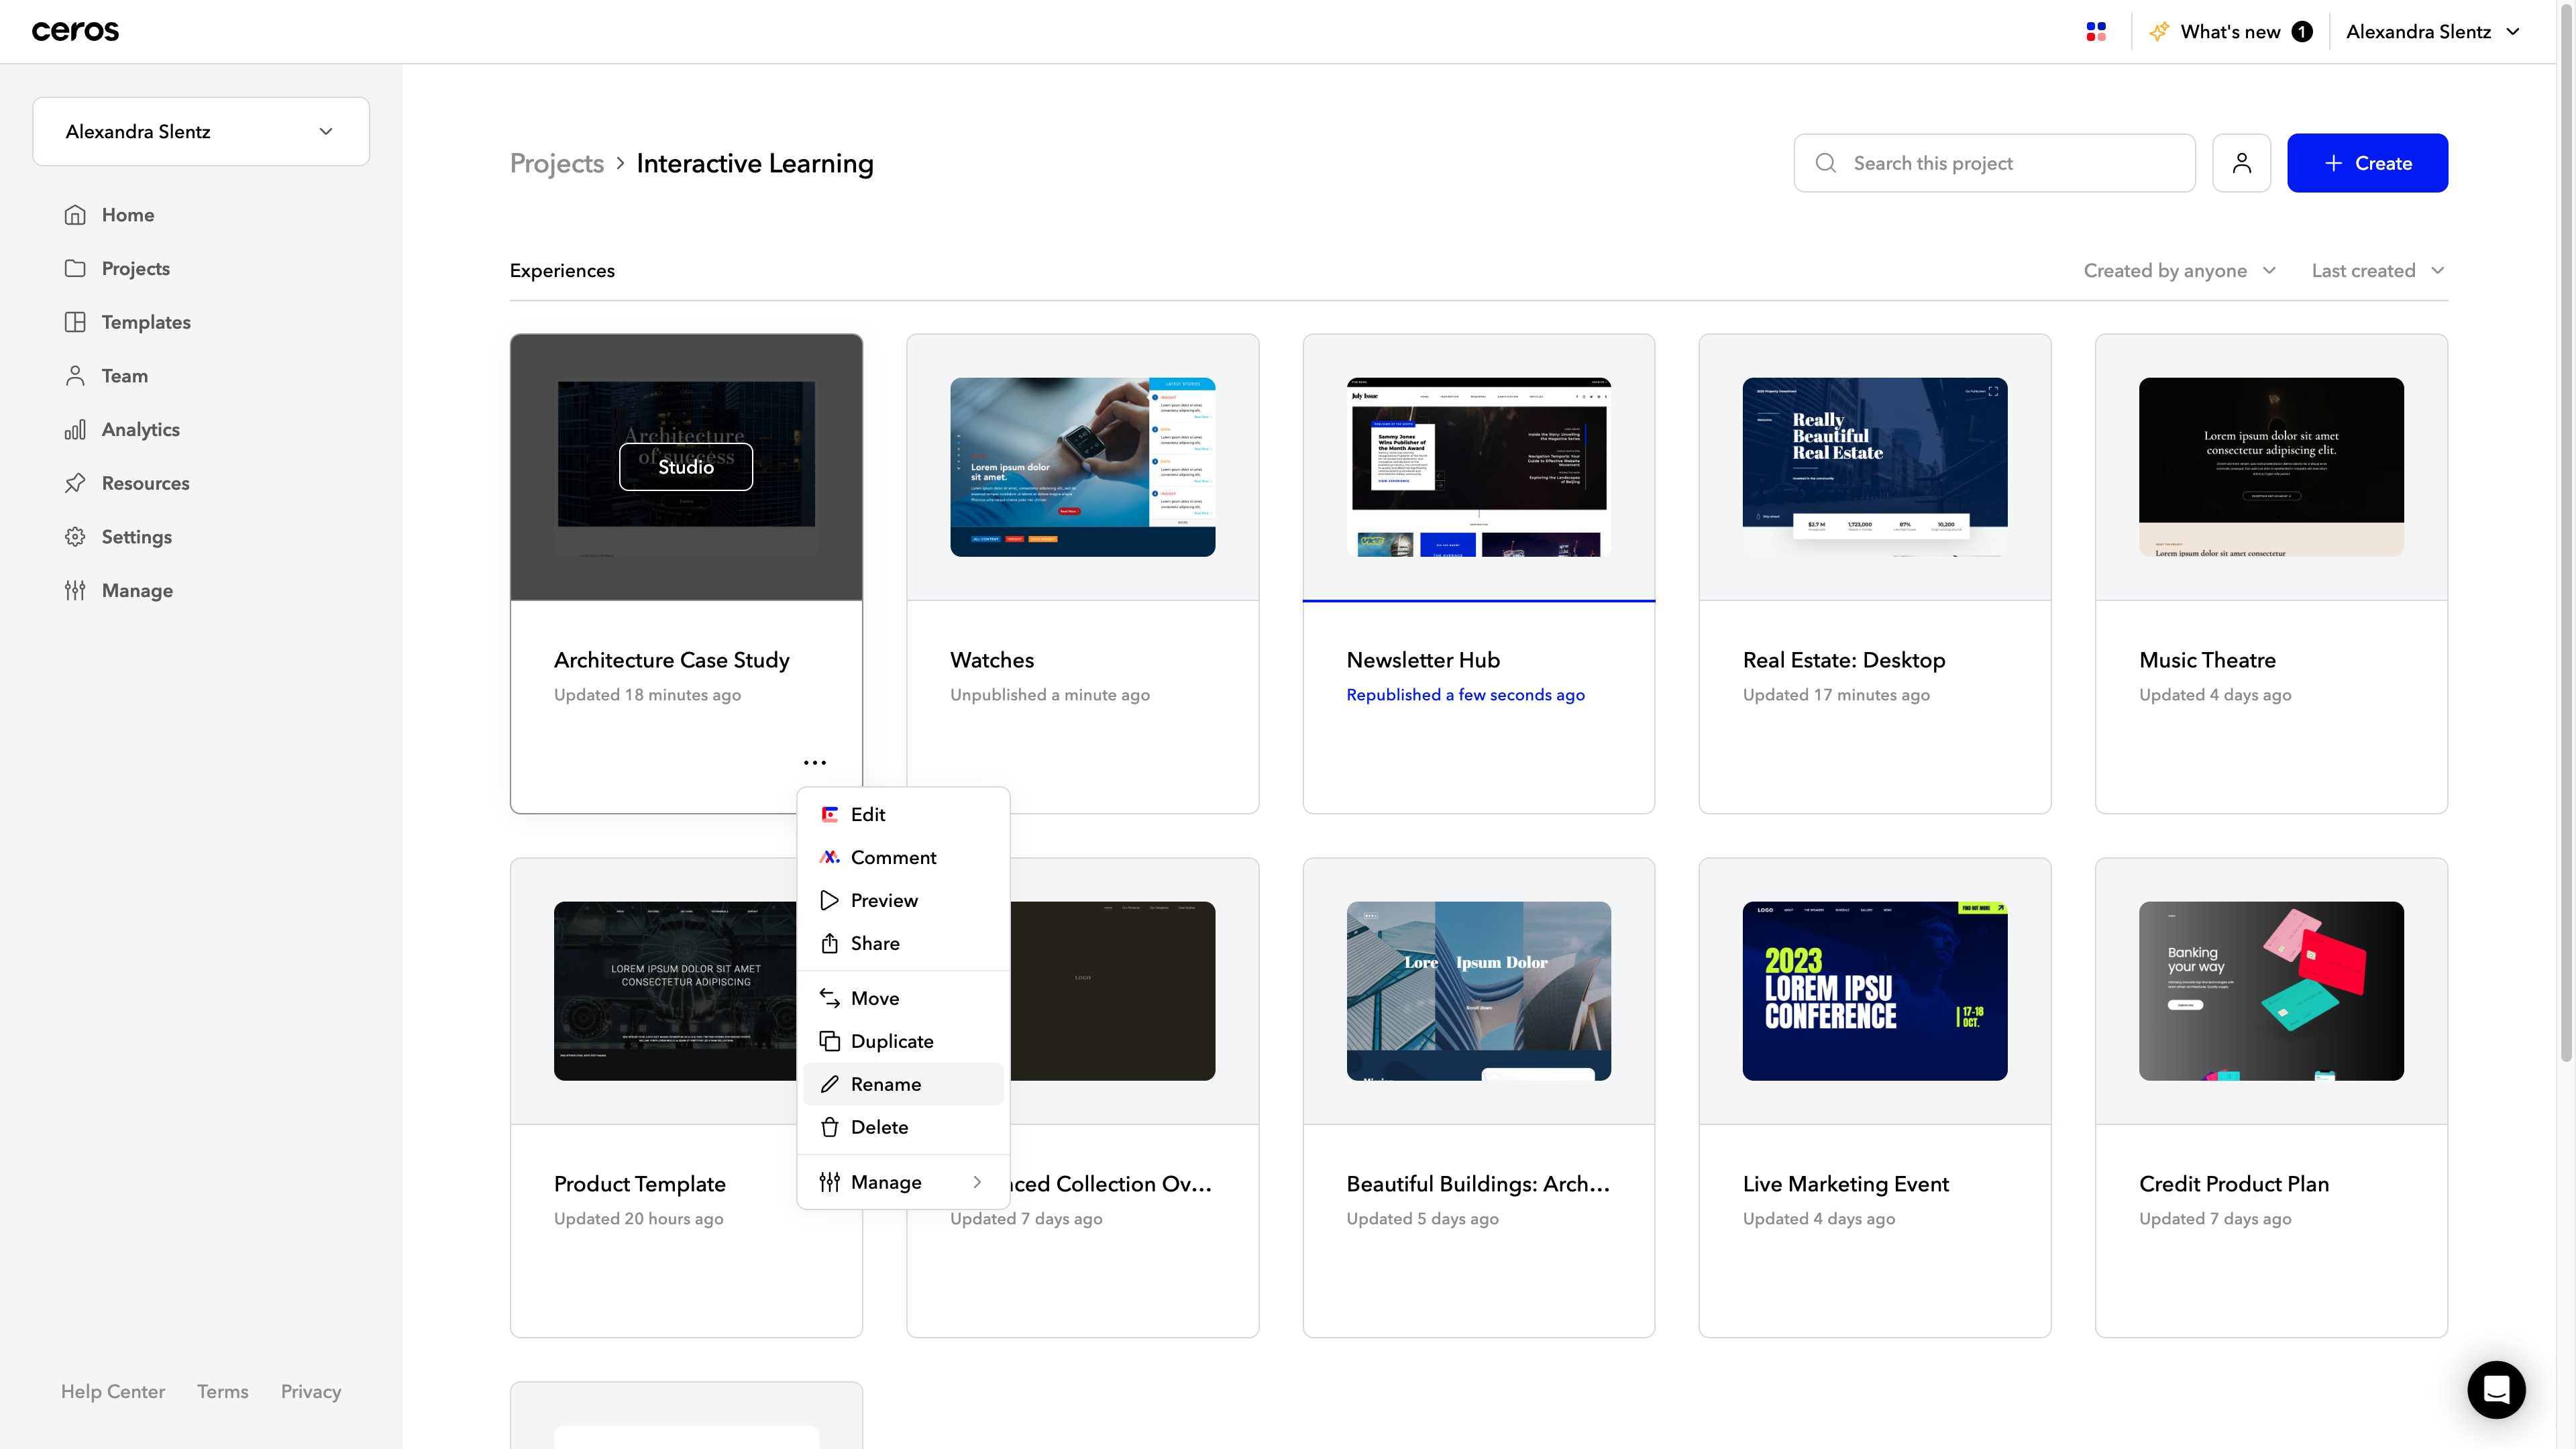
Task: Open the Created by anyone filter
Action: (x=2180, y=271)
